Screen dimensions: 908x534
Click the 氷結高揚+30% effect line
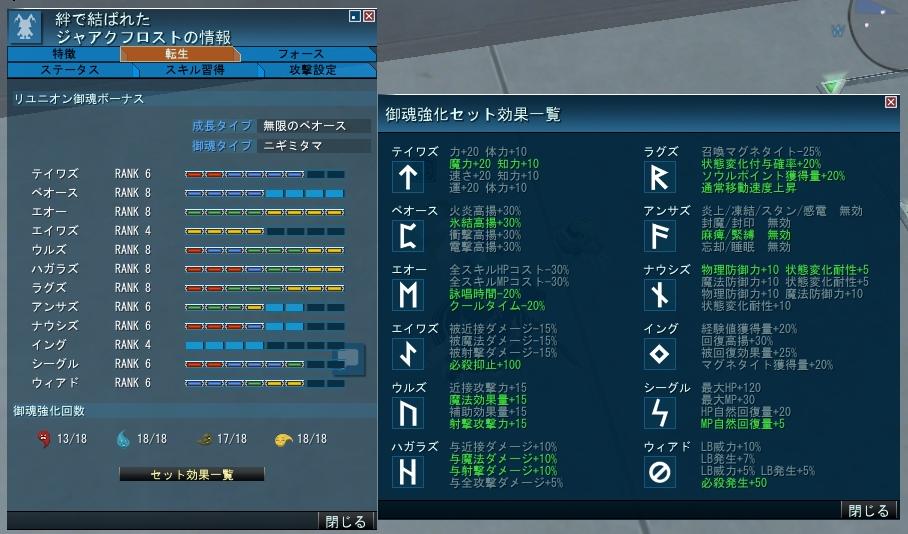[x=485, y=223]
